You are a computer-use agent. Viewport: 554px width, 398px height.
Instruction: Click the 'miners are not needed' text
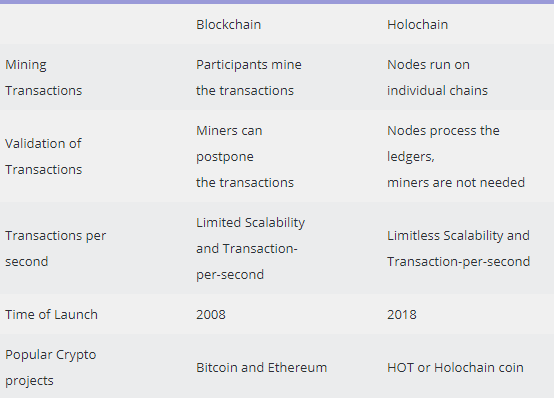tap(456, 182)
